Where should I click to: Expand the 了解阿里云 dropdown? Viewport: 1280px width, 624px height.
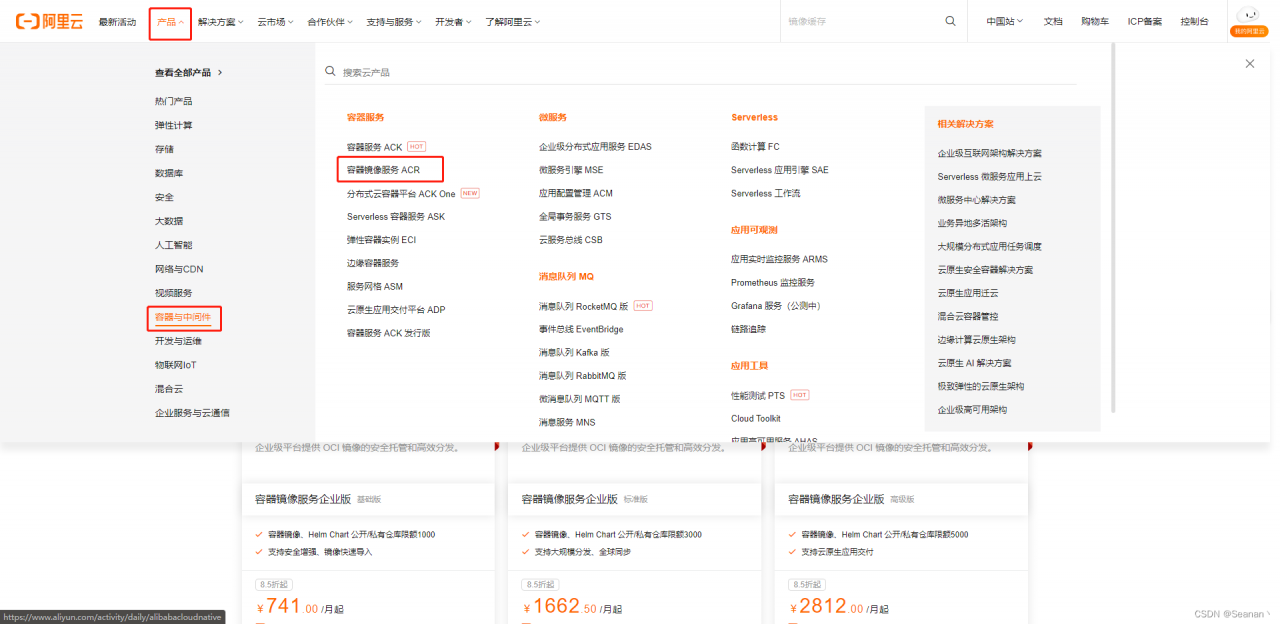tap(513, 22)
